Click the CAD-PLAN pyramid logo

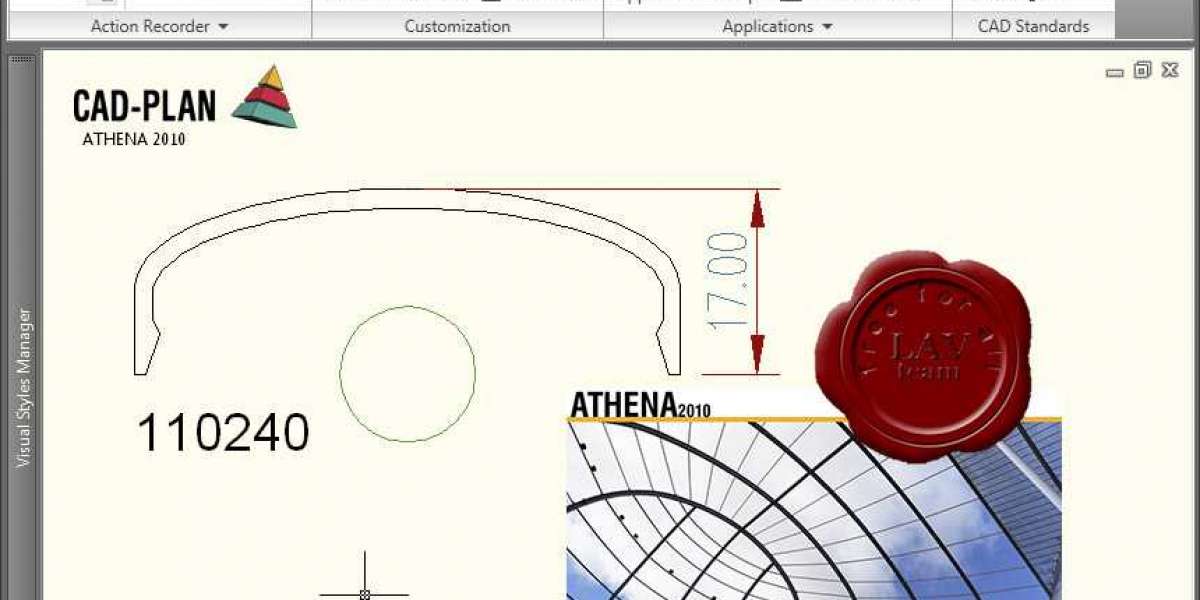(x=265, y=97)
